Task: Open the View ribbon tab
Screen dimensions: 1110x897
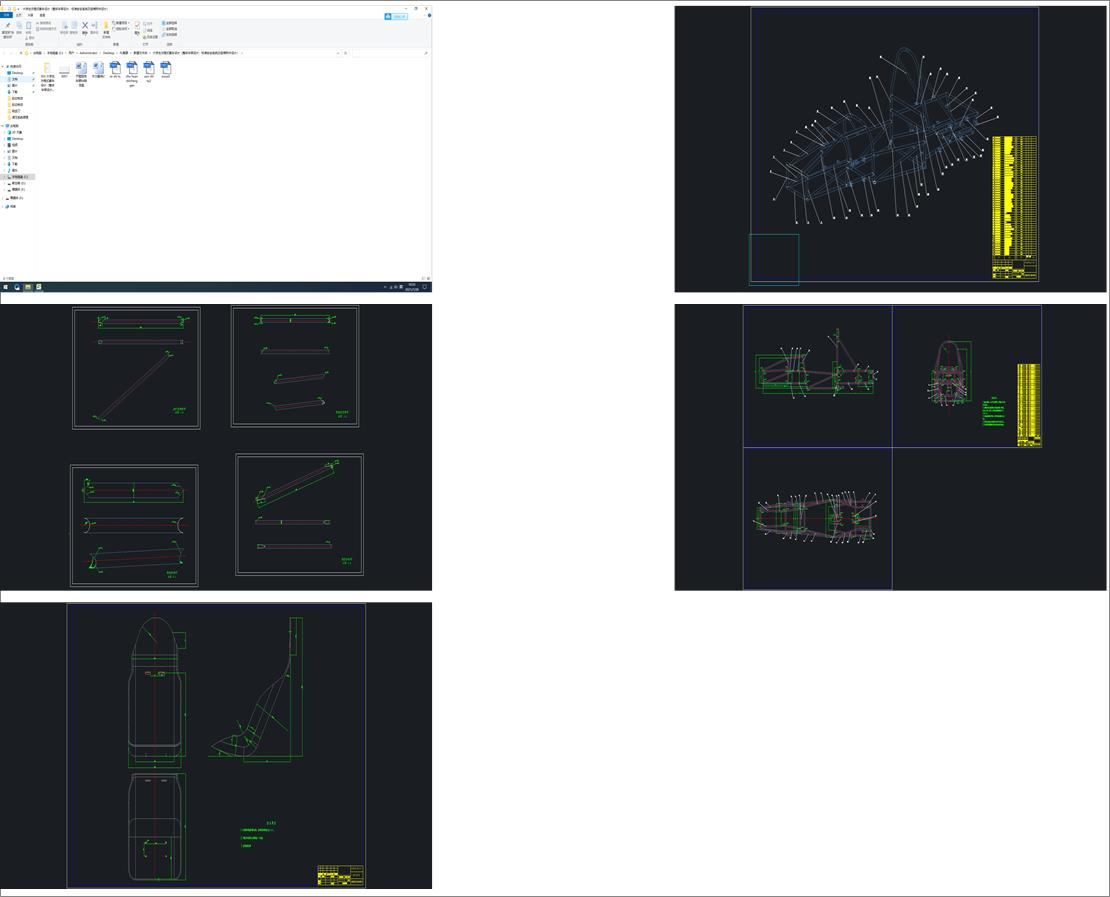Action: click(x=42, y=15)
